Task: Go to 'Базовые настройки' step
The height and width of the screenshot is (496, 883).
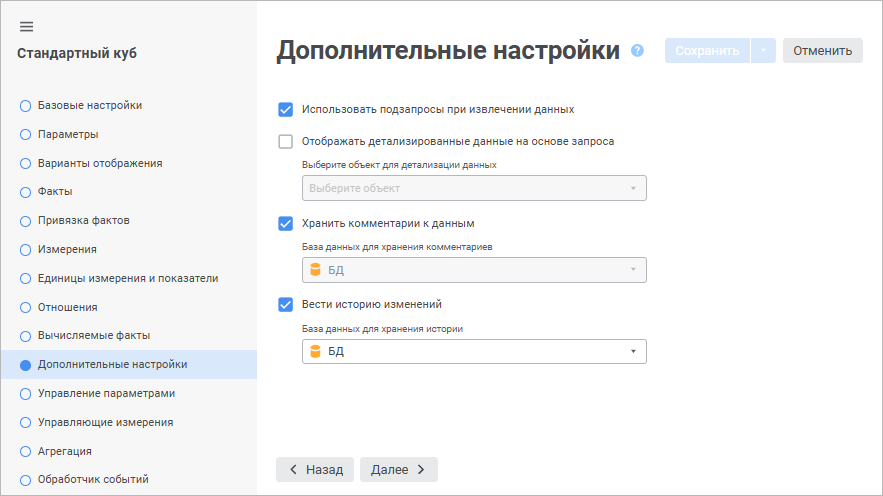Action: click(x=90, y=105)
